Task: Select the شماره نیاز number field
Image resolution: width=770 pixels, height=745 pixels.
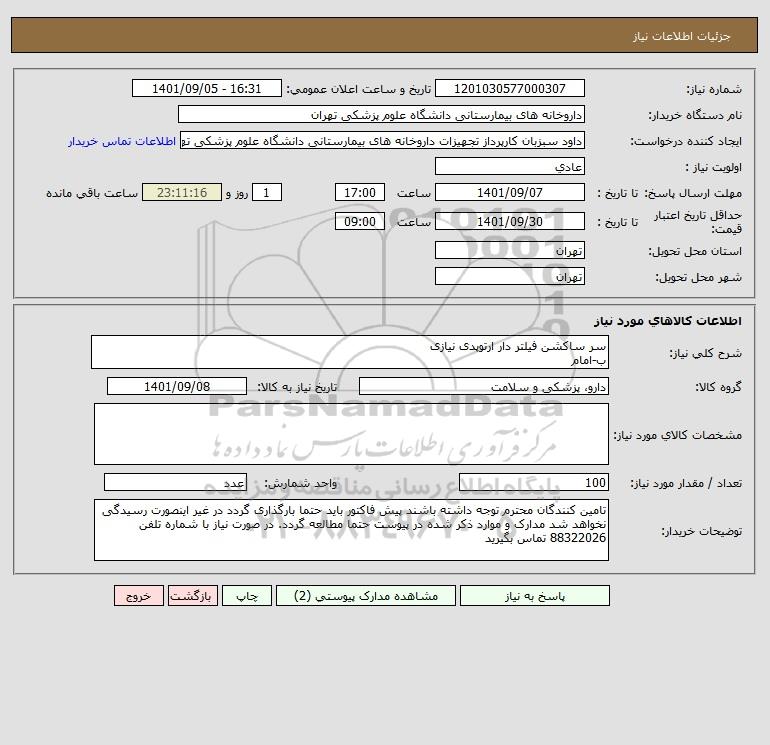Action: tap(510, 88)
